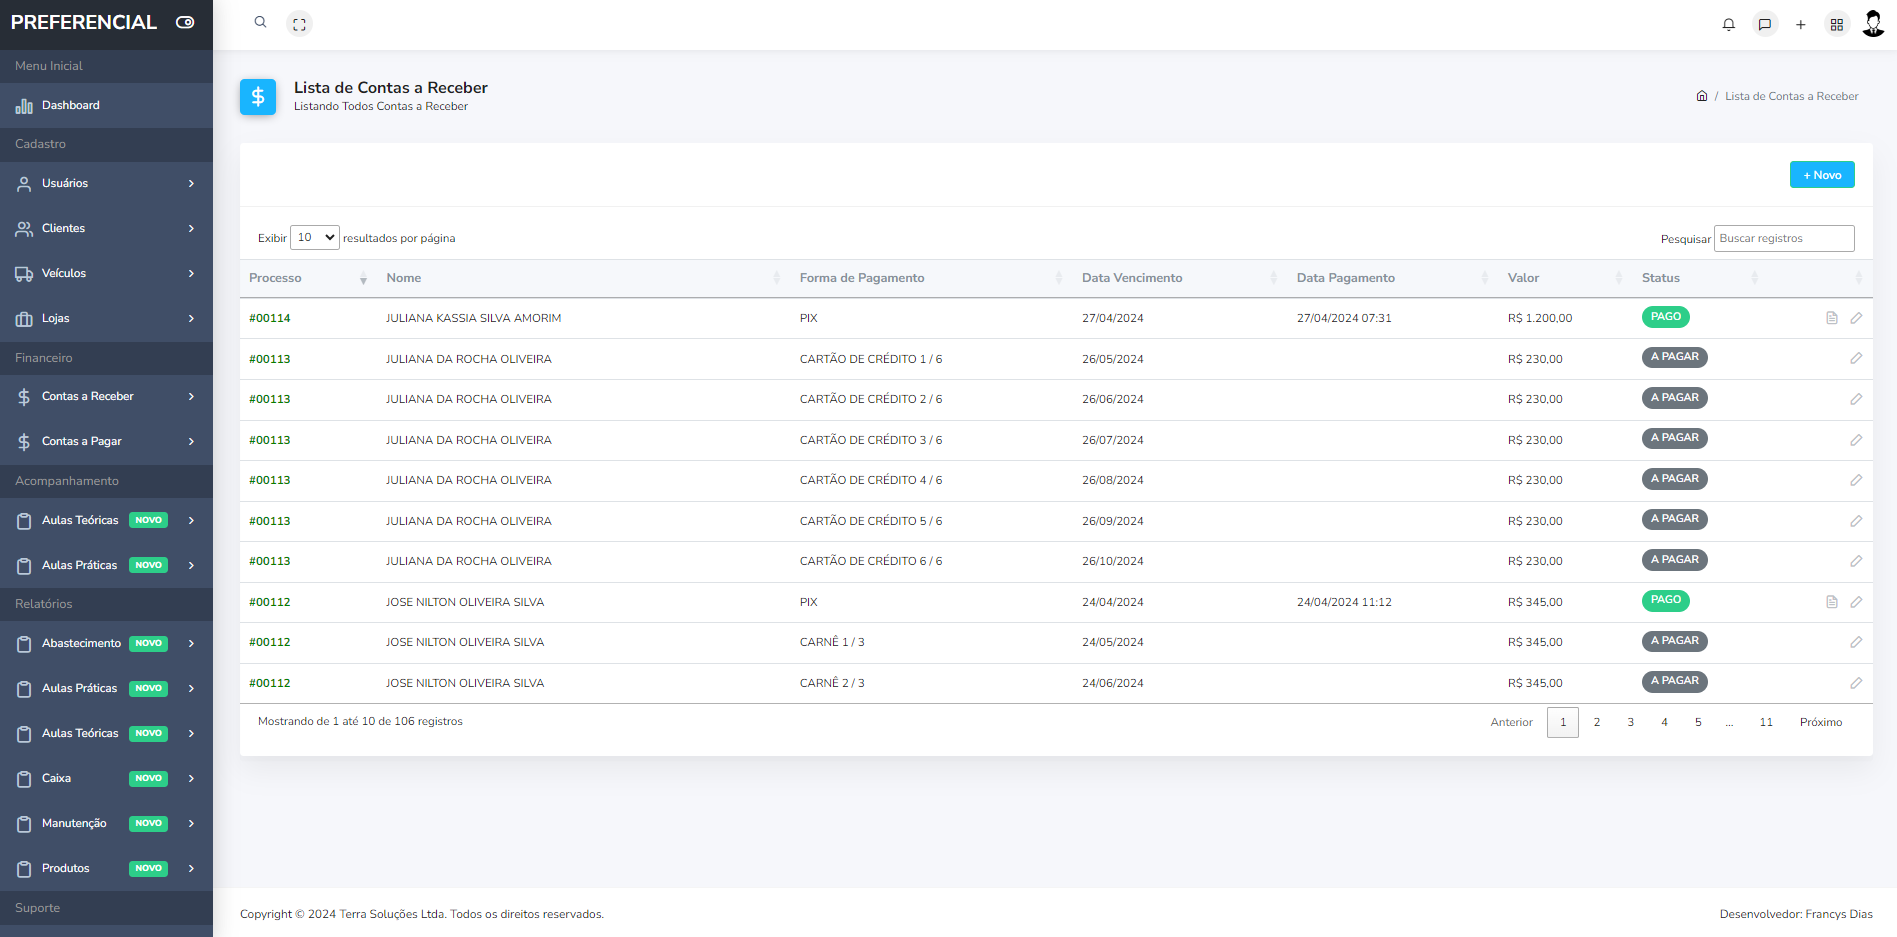Go to page 2 of results

pyautogui.click(x=1597, y=722)
